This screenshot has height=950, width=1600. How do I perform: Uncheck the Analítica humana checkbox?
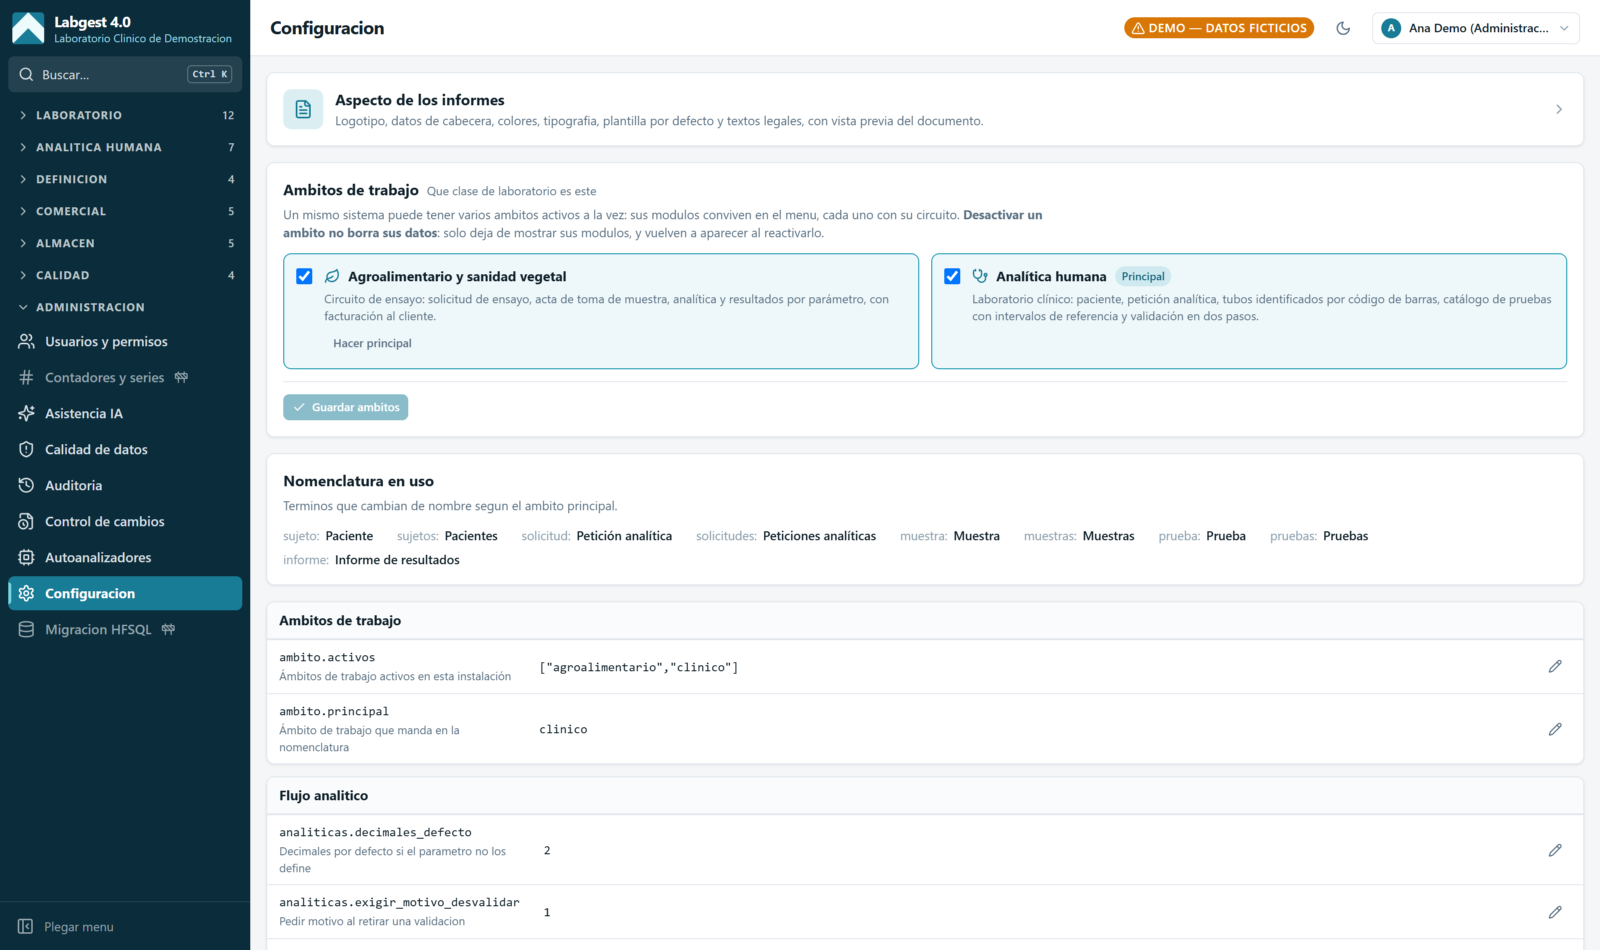coord(952,276)
